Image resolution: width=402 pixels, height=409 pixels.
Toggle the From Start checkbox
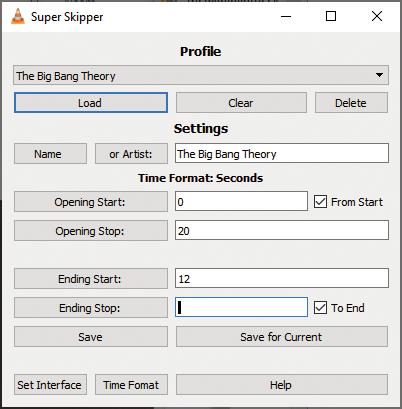(x=320, y=202)
